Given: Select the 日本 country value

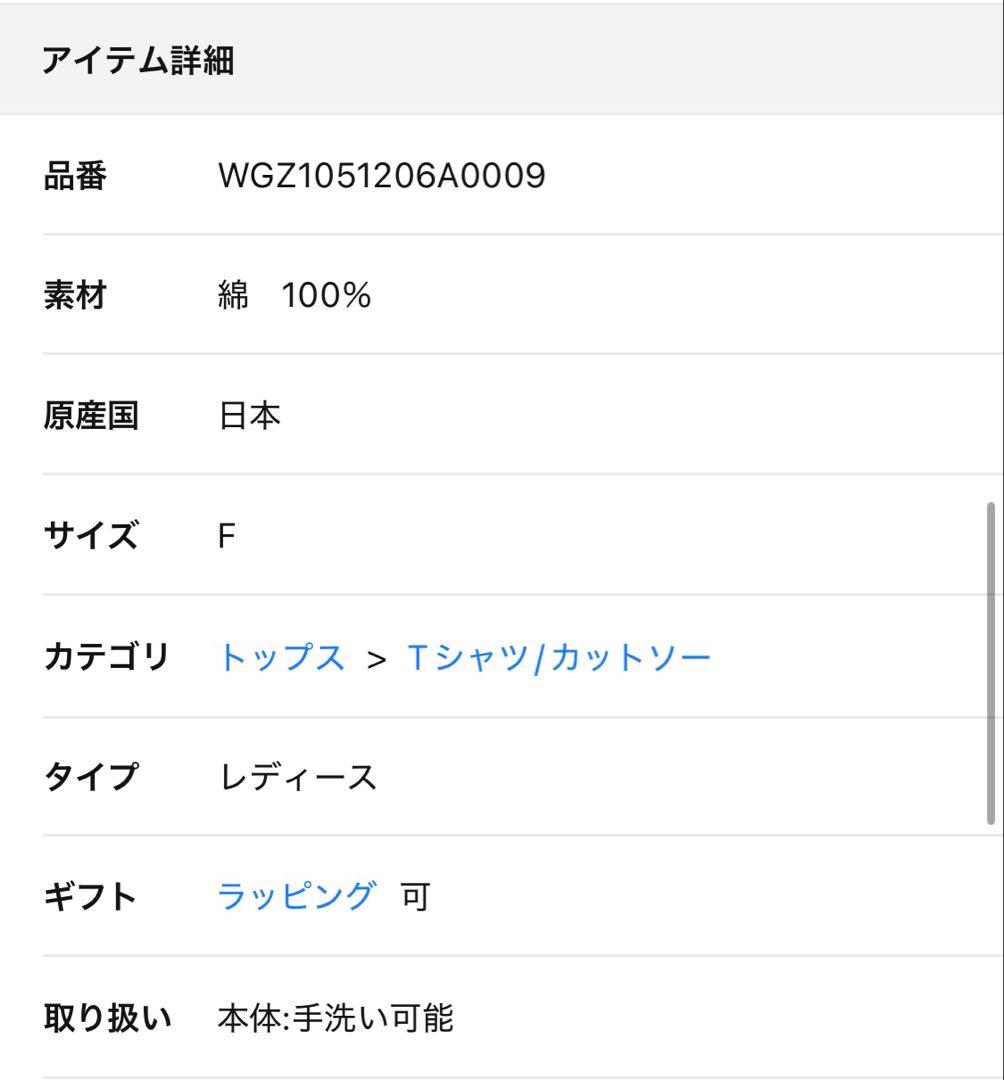Looking at the screenshot, I should coord(249,415).
